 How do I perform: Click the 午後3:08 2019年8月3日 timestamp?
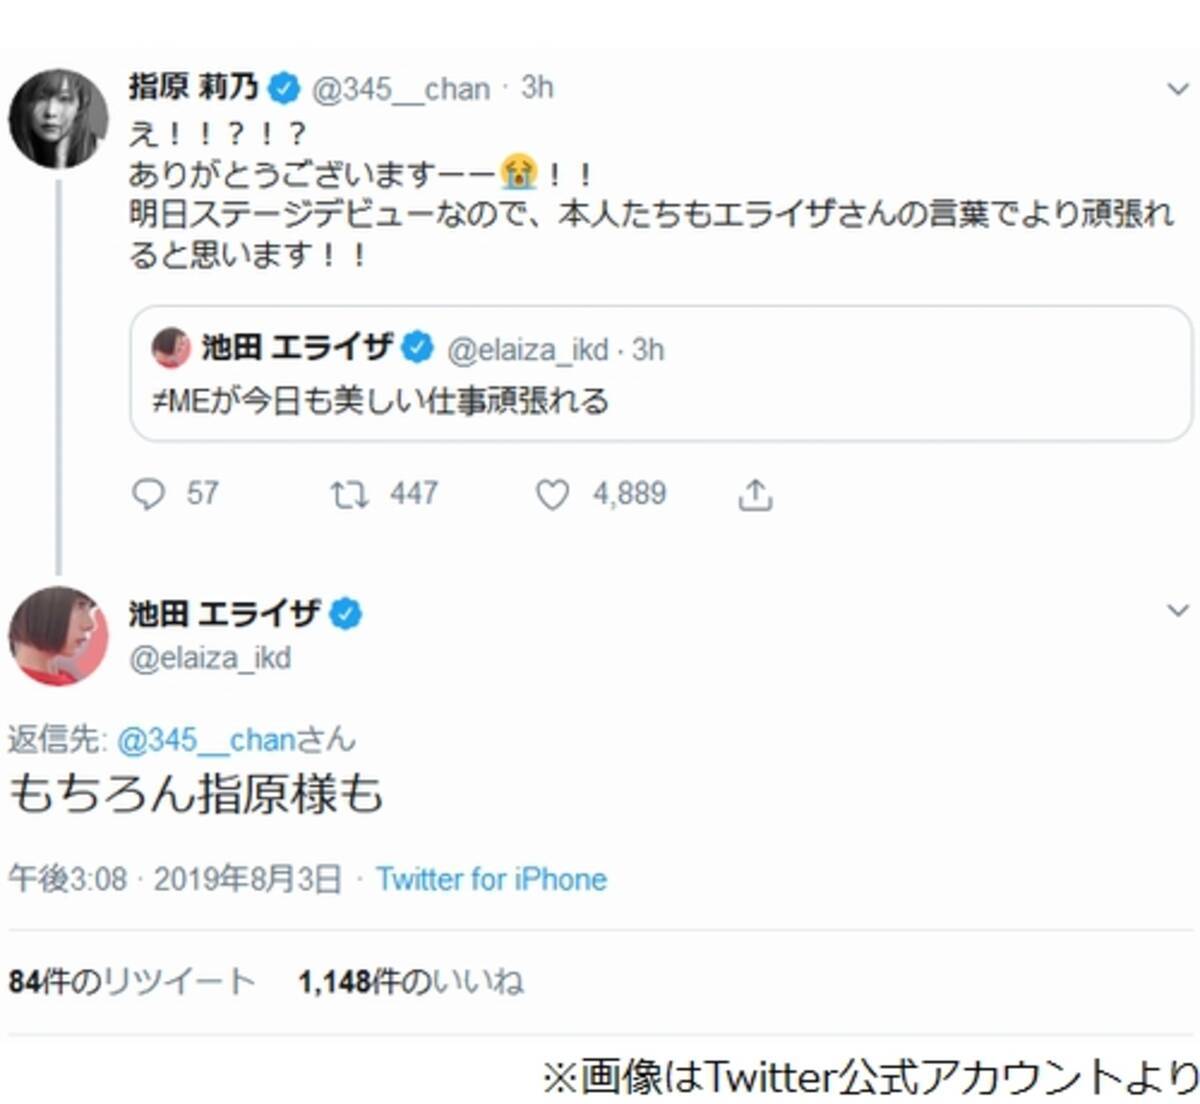coord(175,879)
